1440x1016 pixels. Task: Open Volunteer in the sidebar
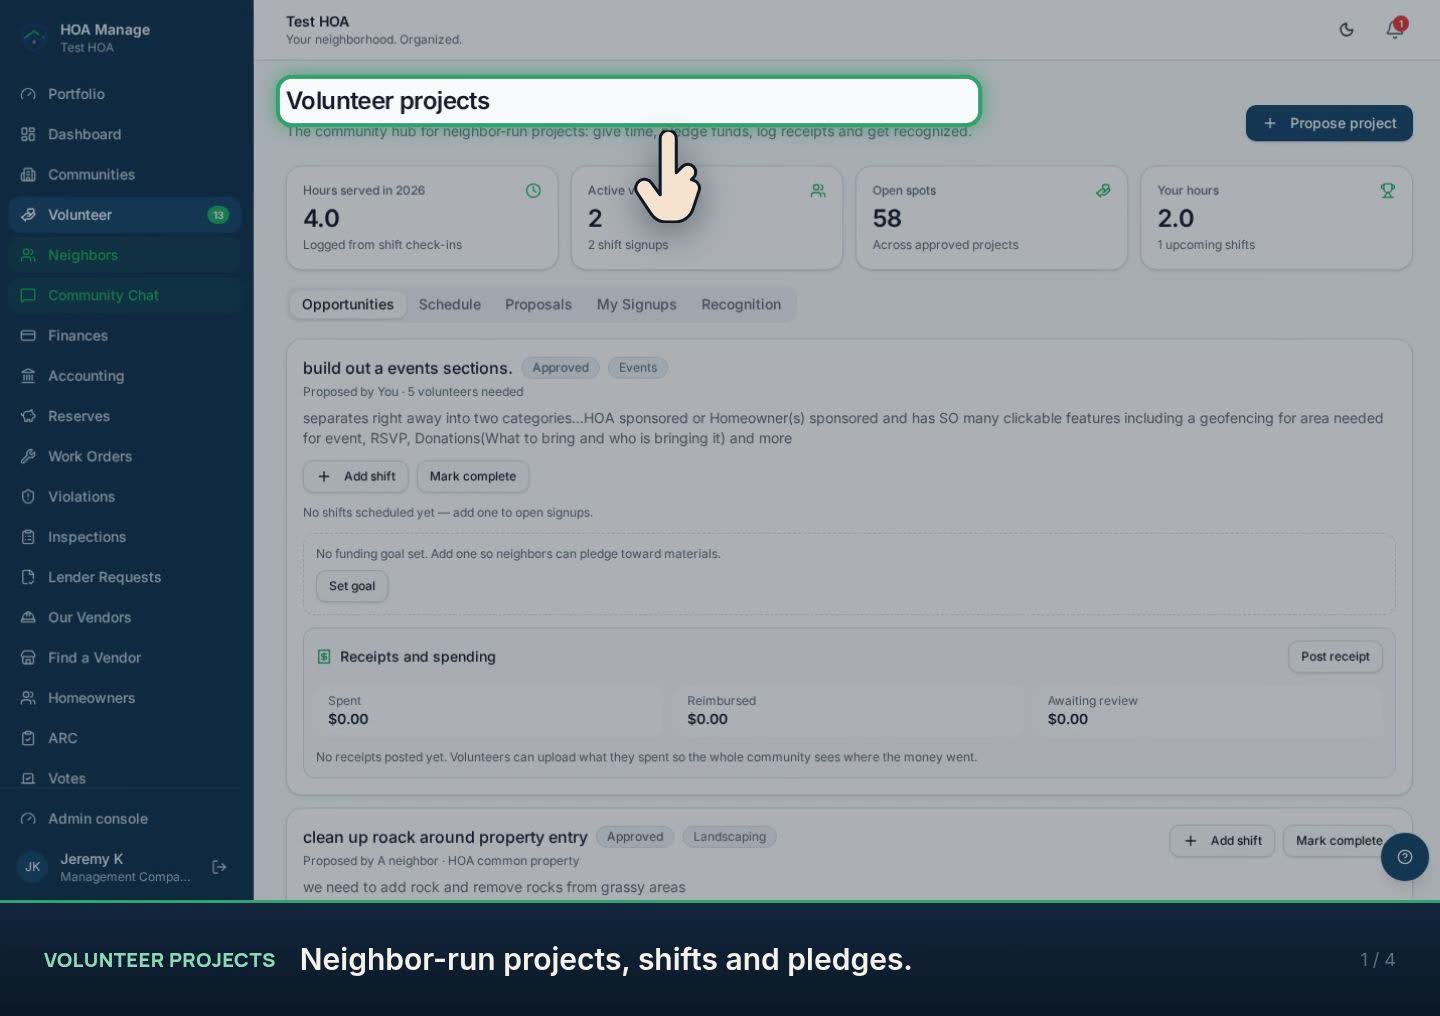coord(125,215)
